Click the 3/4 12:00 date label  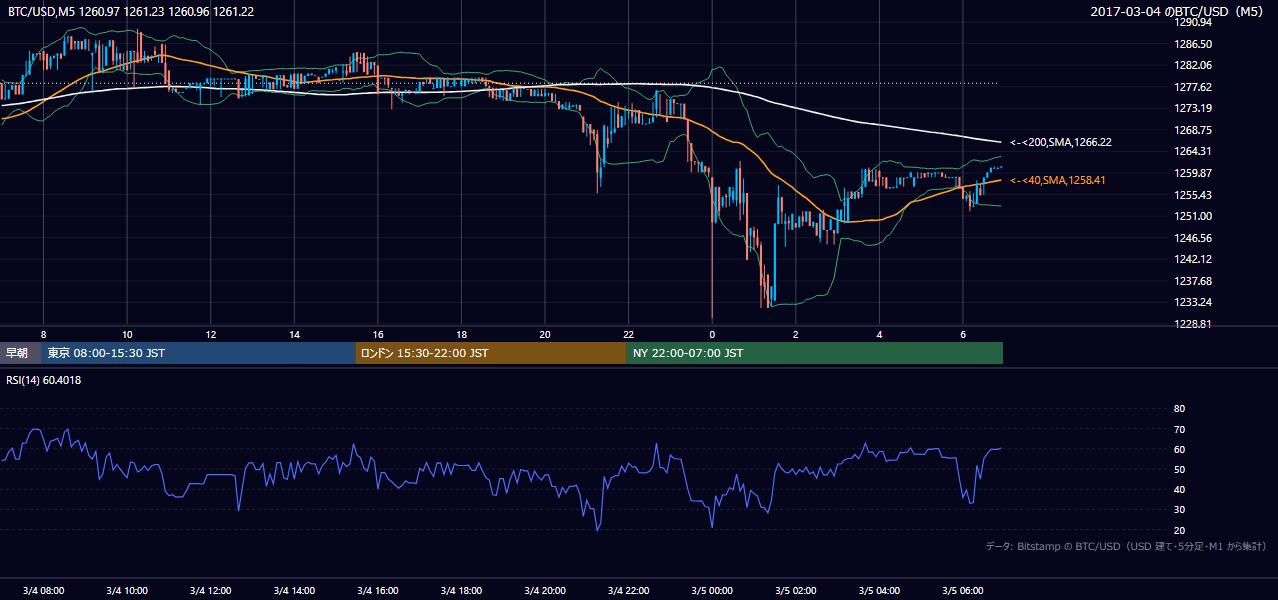click(210, 590)
